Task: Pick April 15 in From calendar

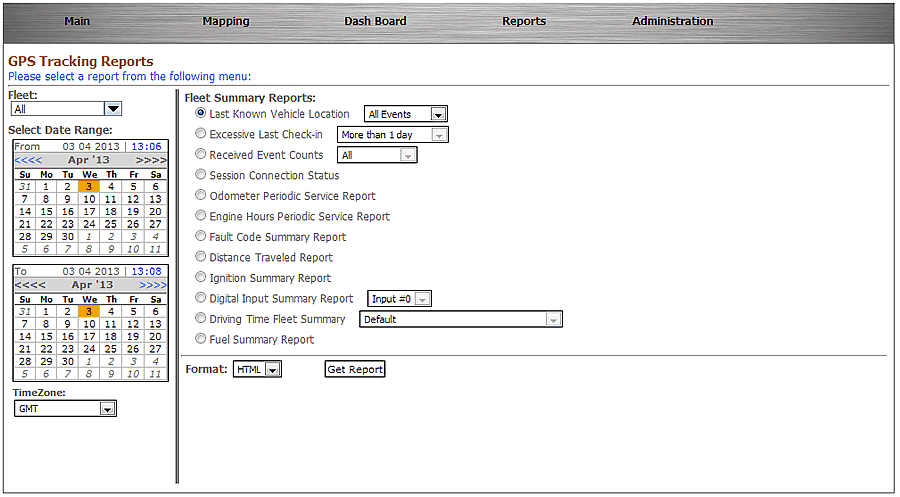Action: click(46, 212)
